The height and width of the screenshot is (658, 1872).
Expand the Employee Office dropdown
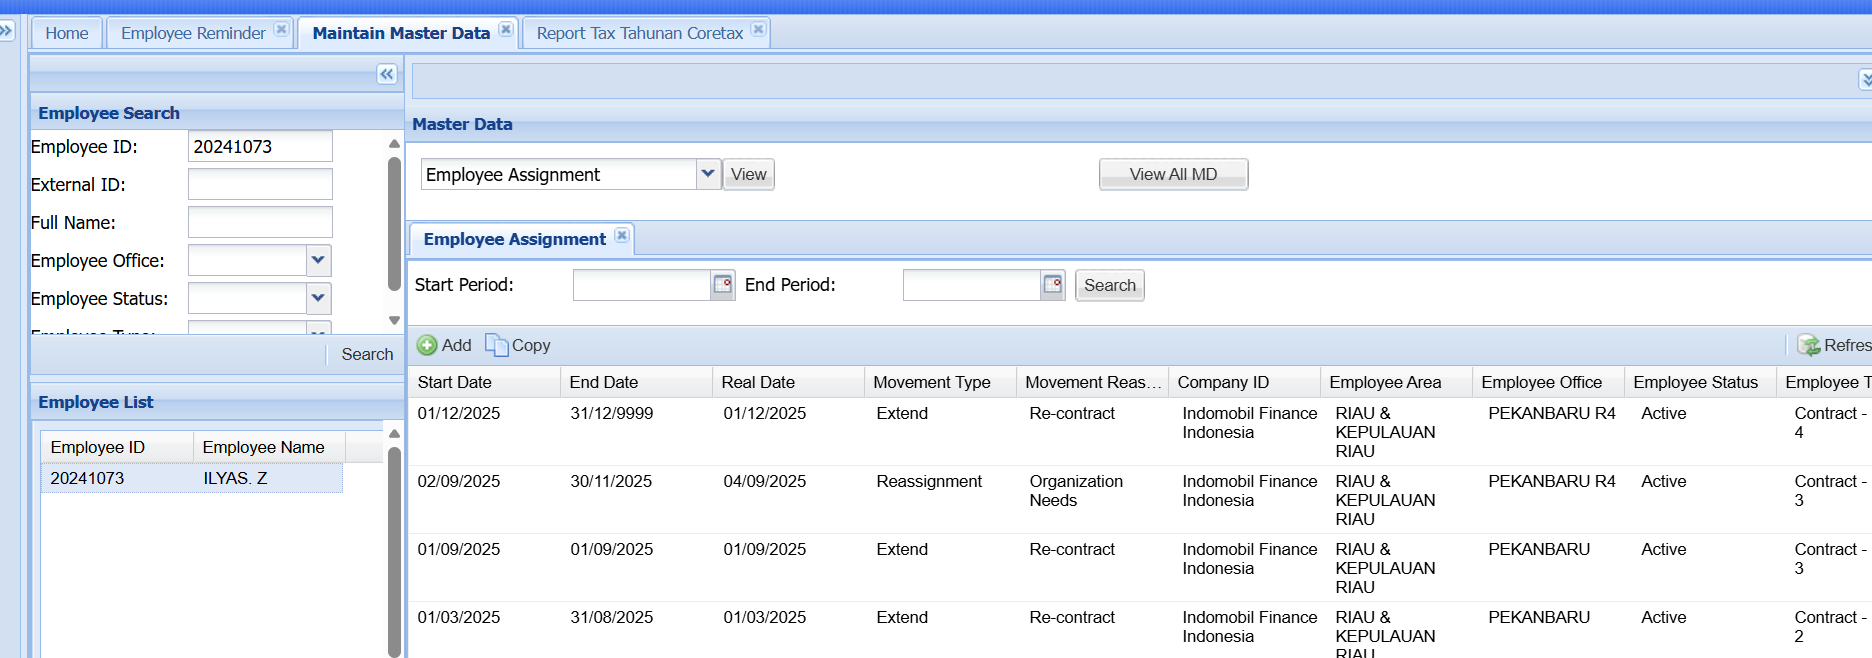click(x=318, y=261)
